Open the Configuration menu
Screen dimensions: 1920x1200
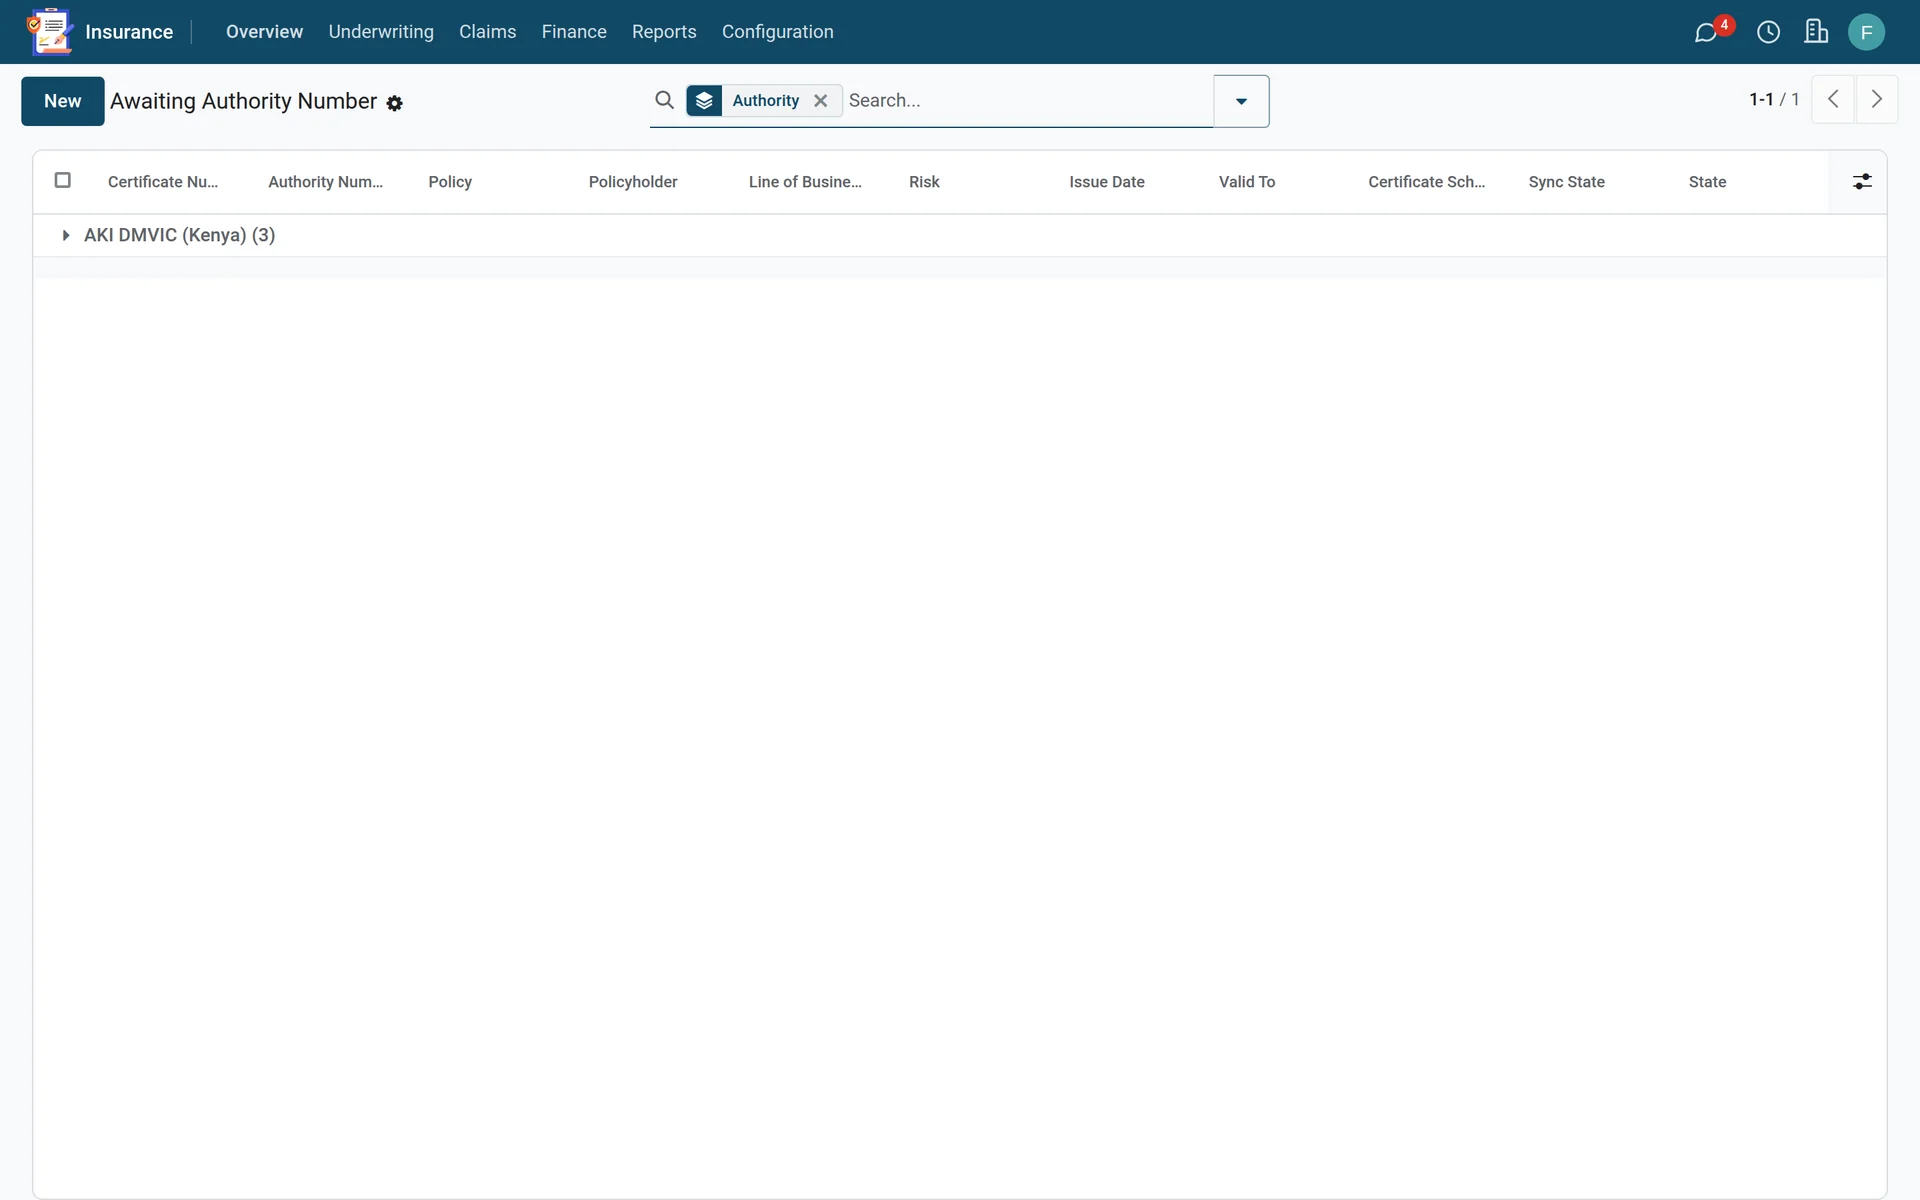pos(778,32)
